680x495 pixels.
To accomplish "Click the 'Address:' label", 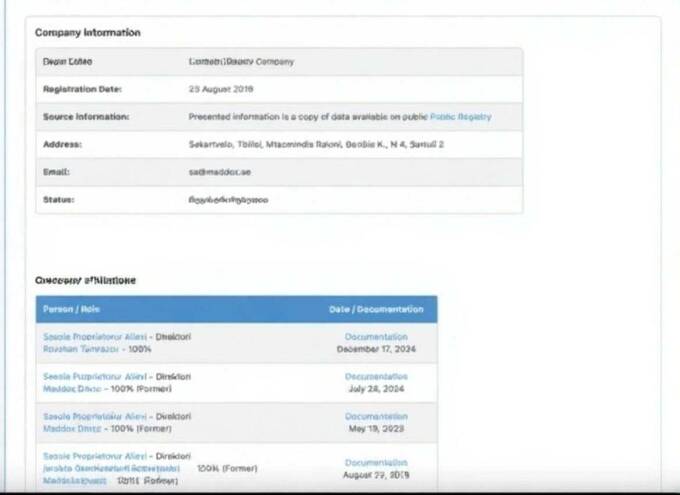I will [62, 144].
